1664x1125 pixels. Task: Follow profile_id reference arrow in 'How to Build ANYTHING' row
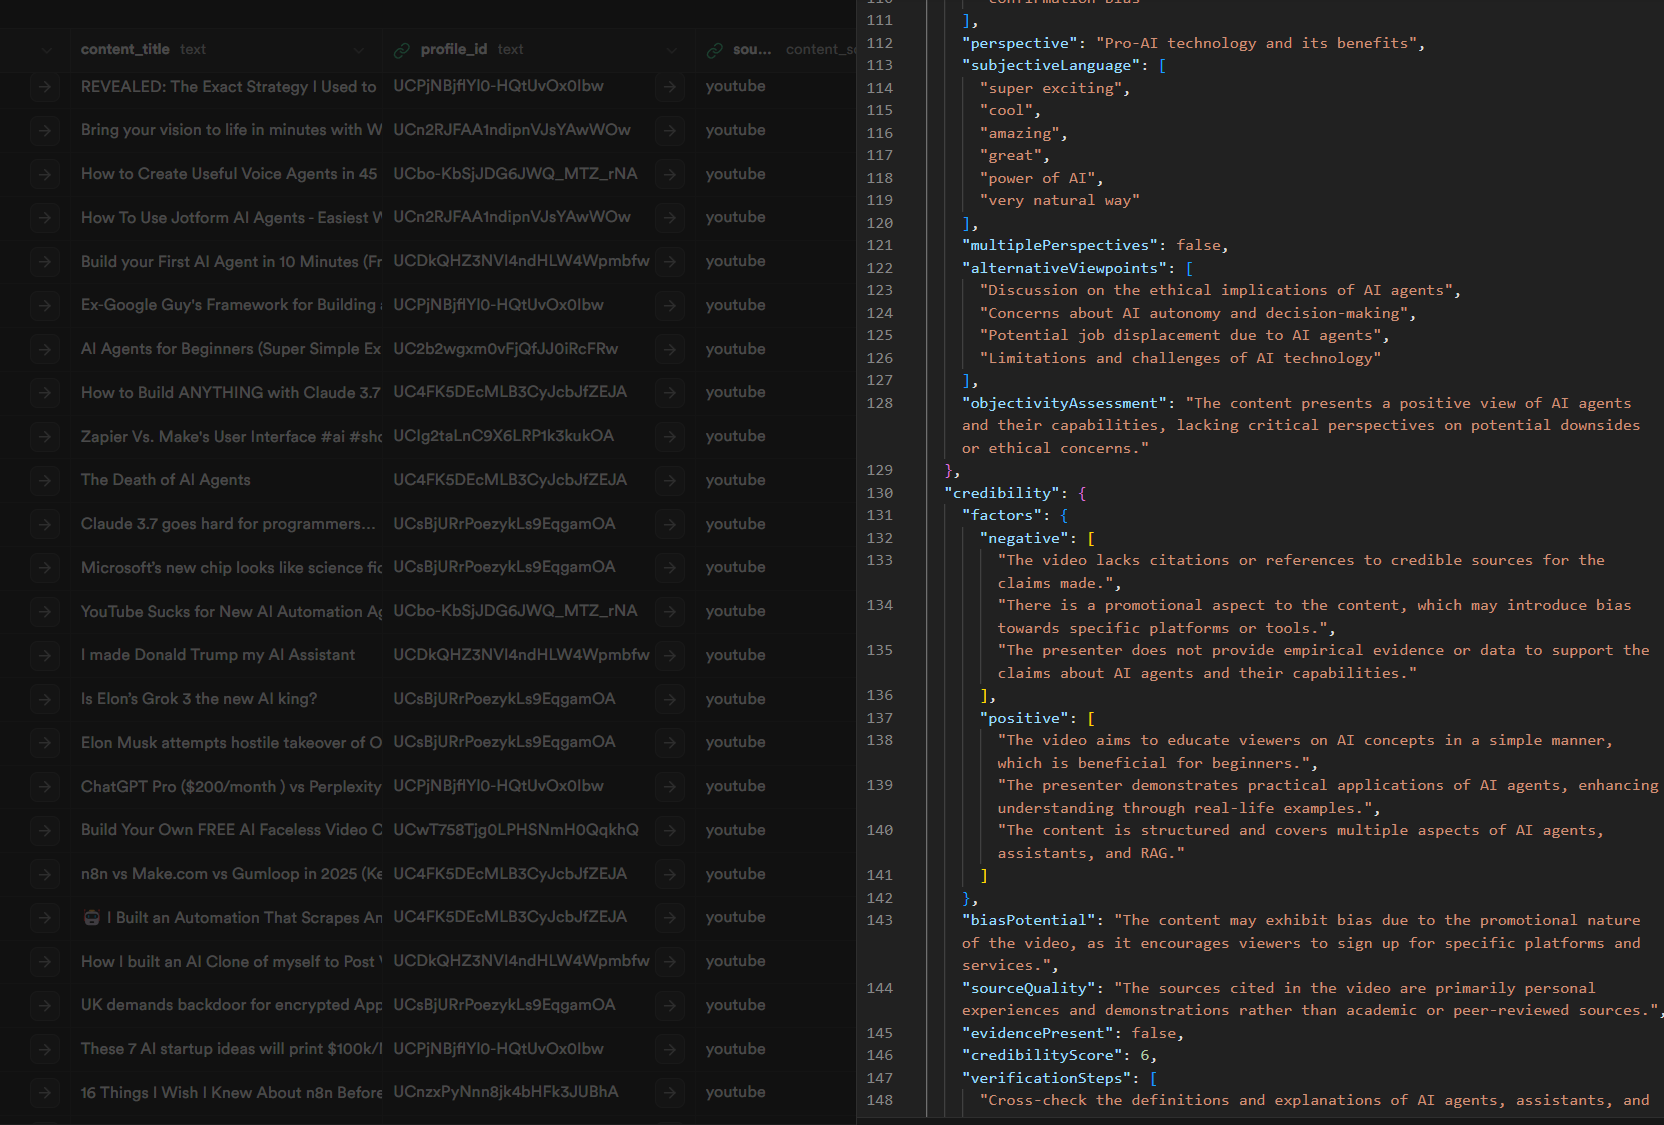coord(669,393)
